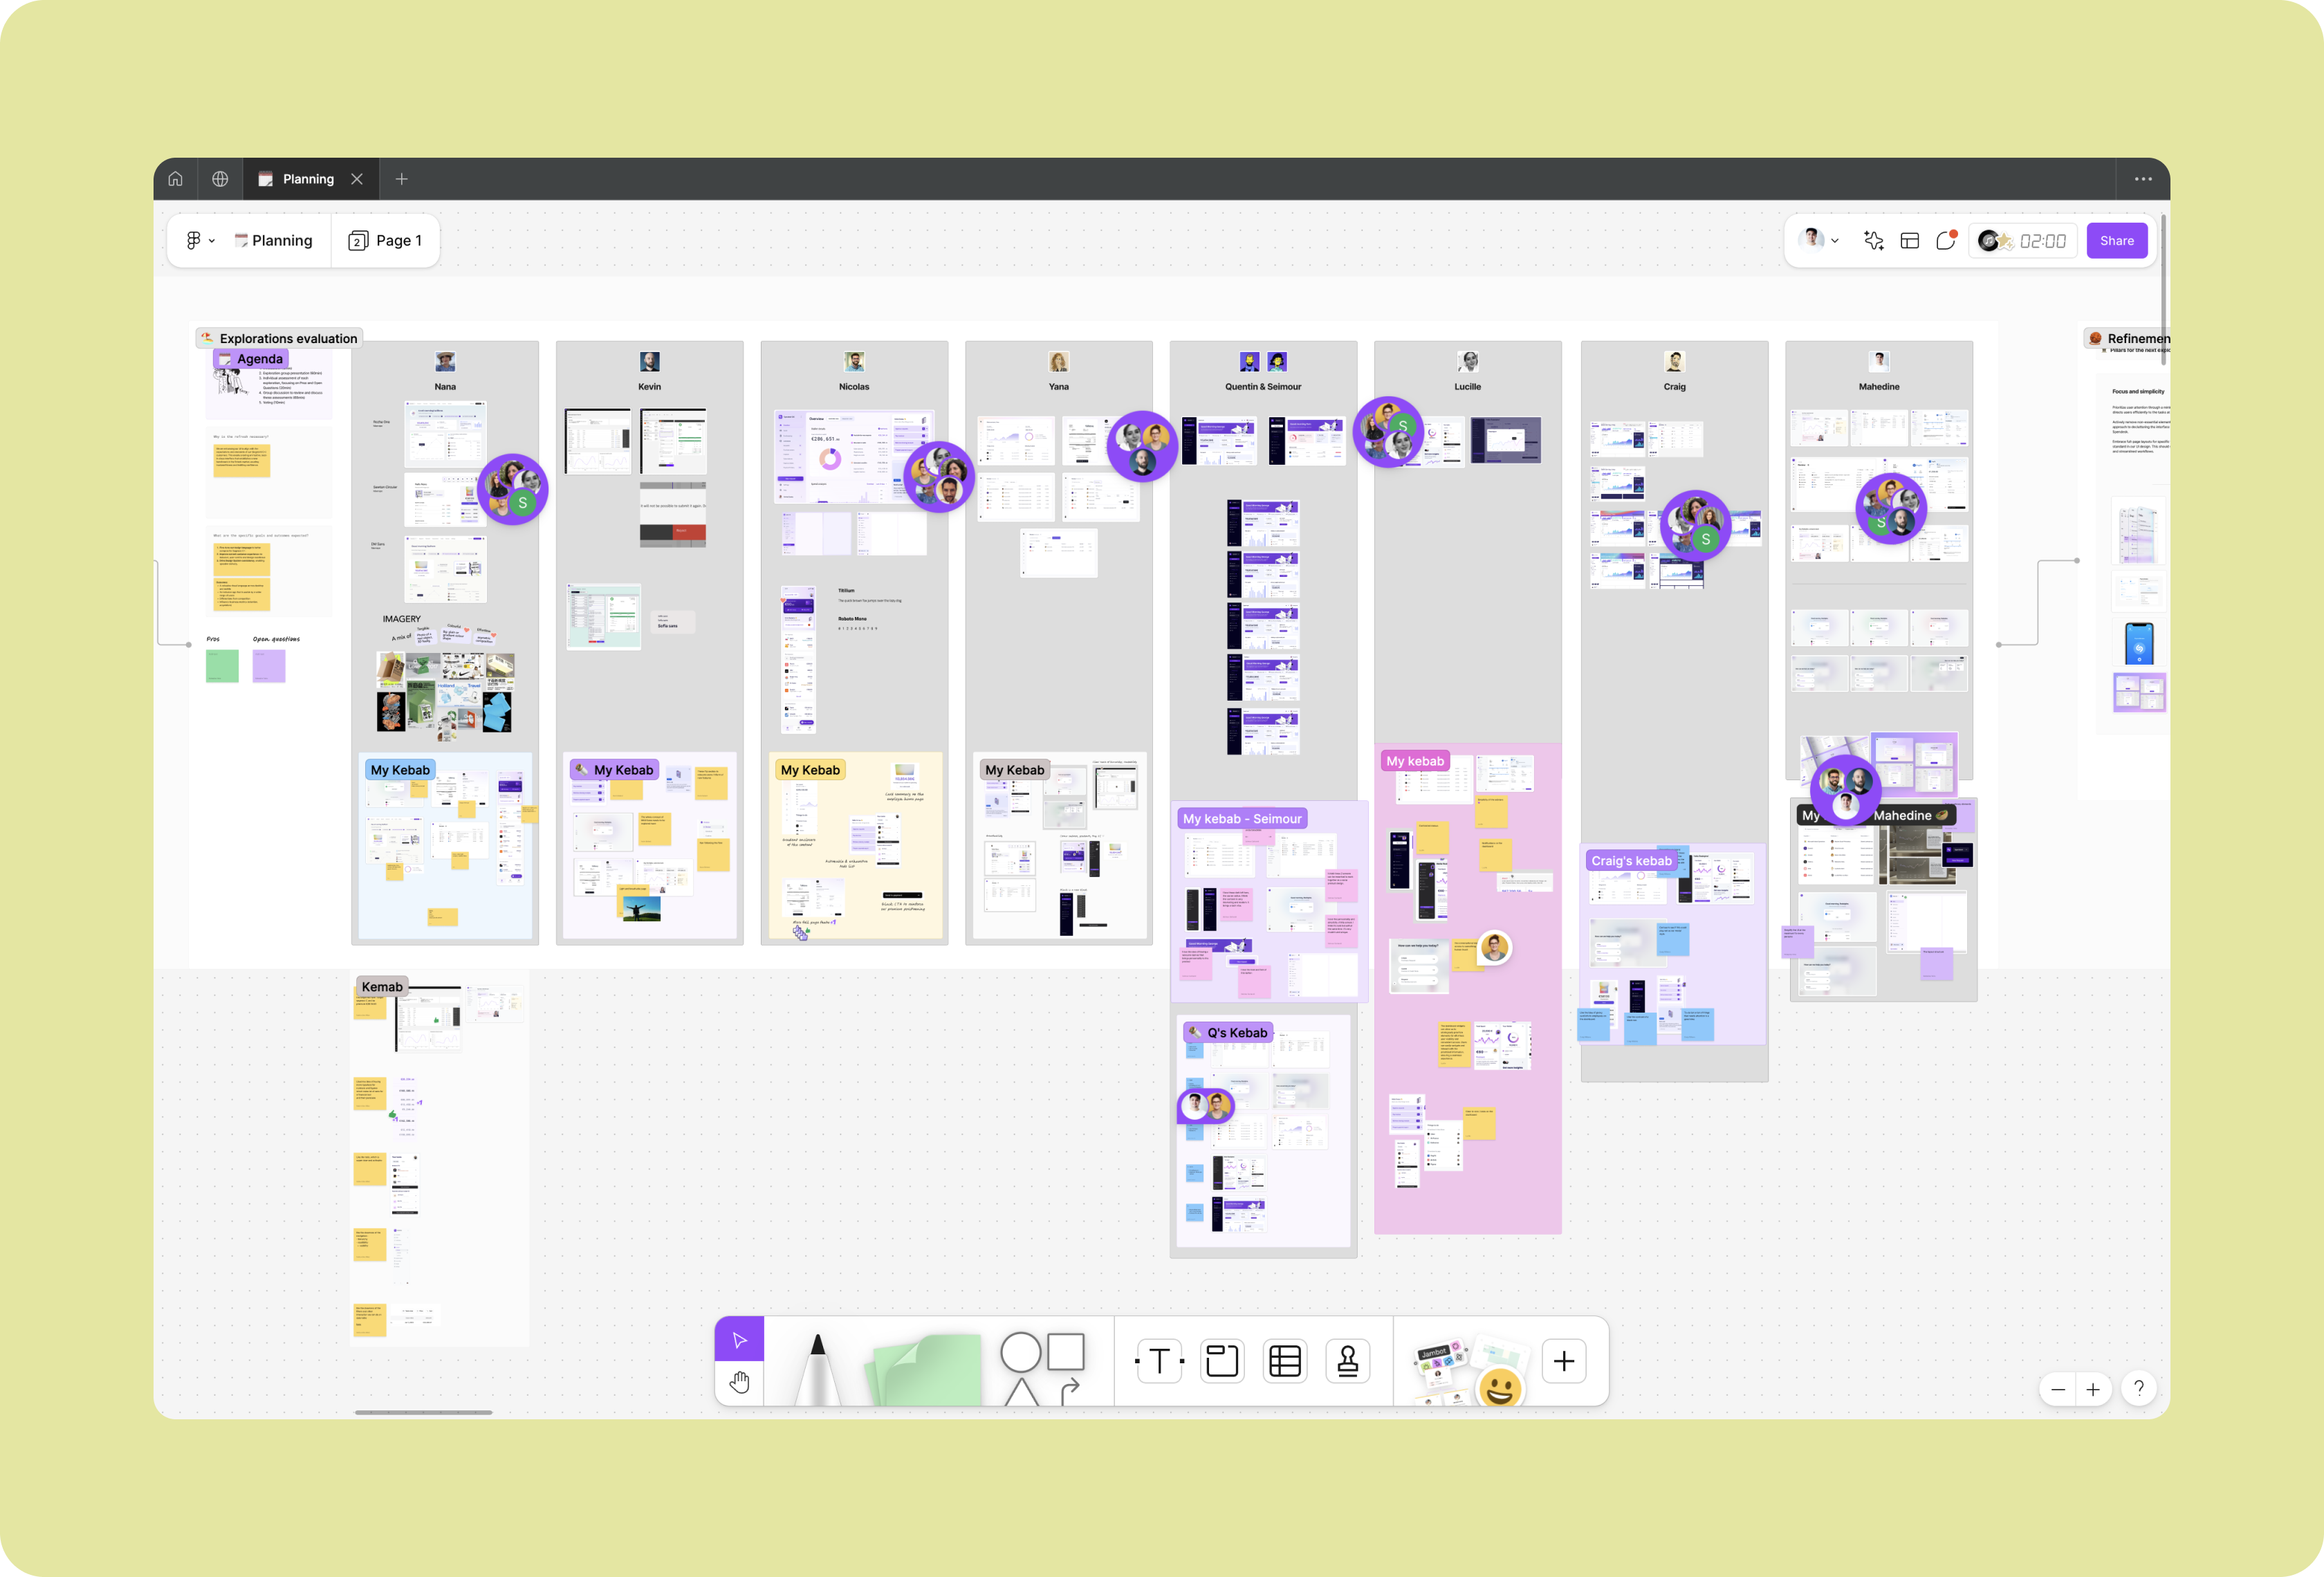Screen dimensions: 2324x1577
Task: Select the text tool
Action: pyautogui.click(x=1159, y=1361)
